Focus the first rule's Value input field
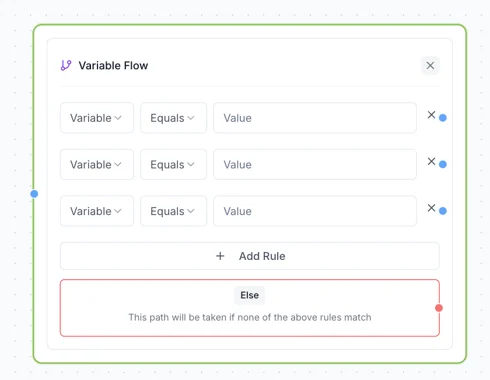 pos(315,118)
